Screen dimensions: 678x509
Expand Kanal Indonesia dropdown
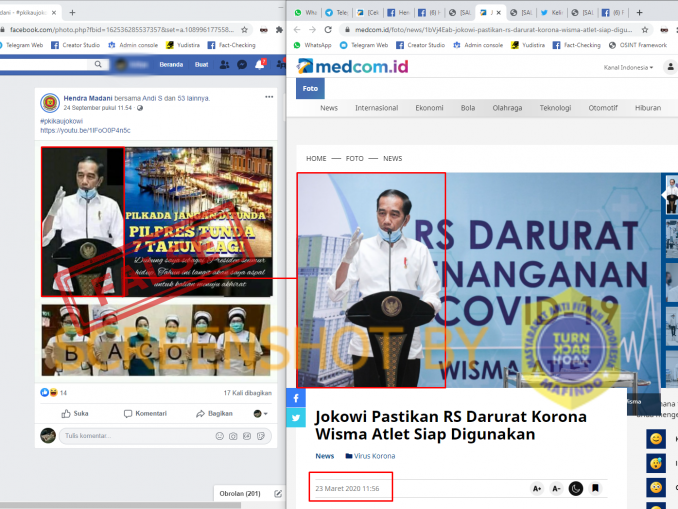[x=628, y=67]
